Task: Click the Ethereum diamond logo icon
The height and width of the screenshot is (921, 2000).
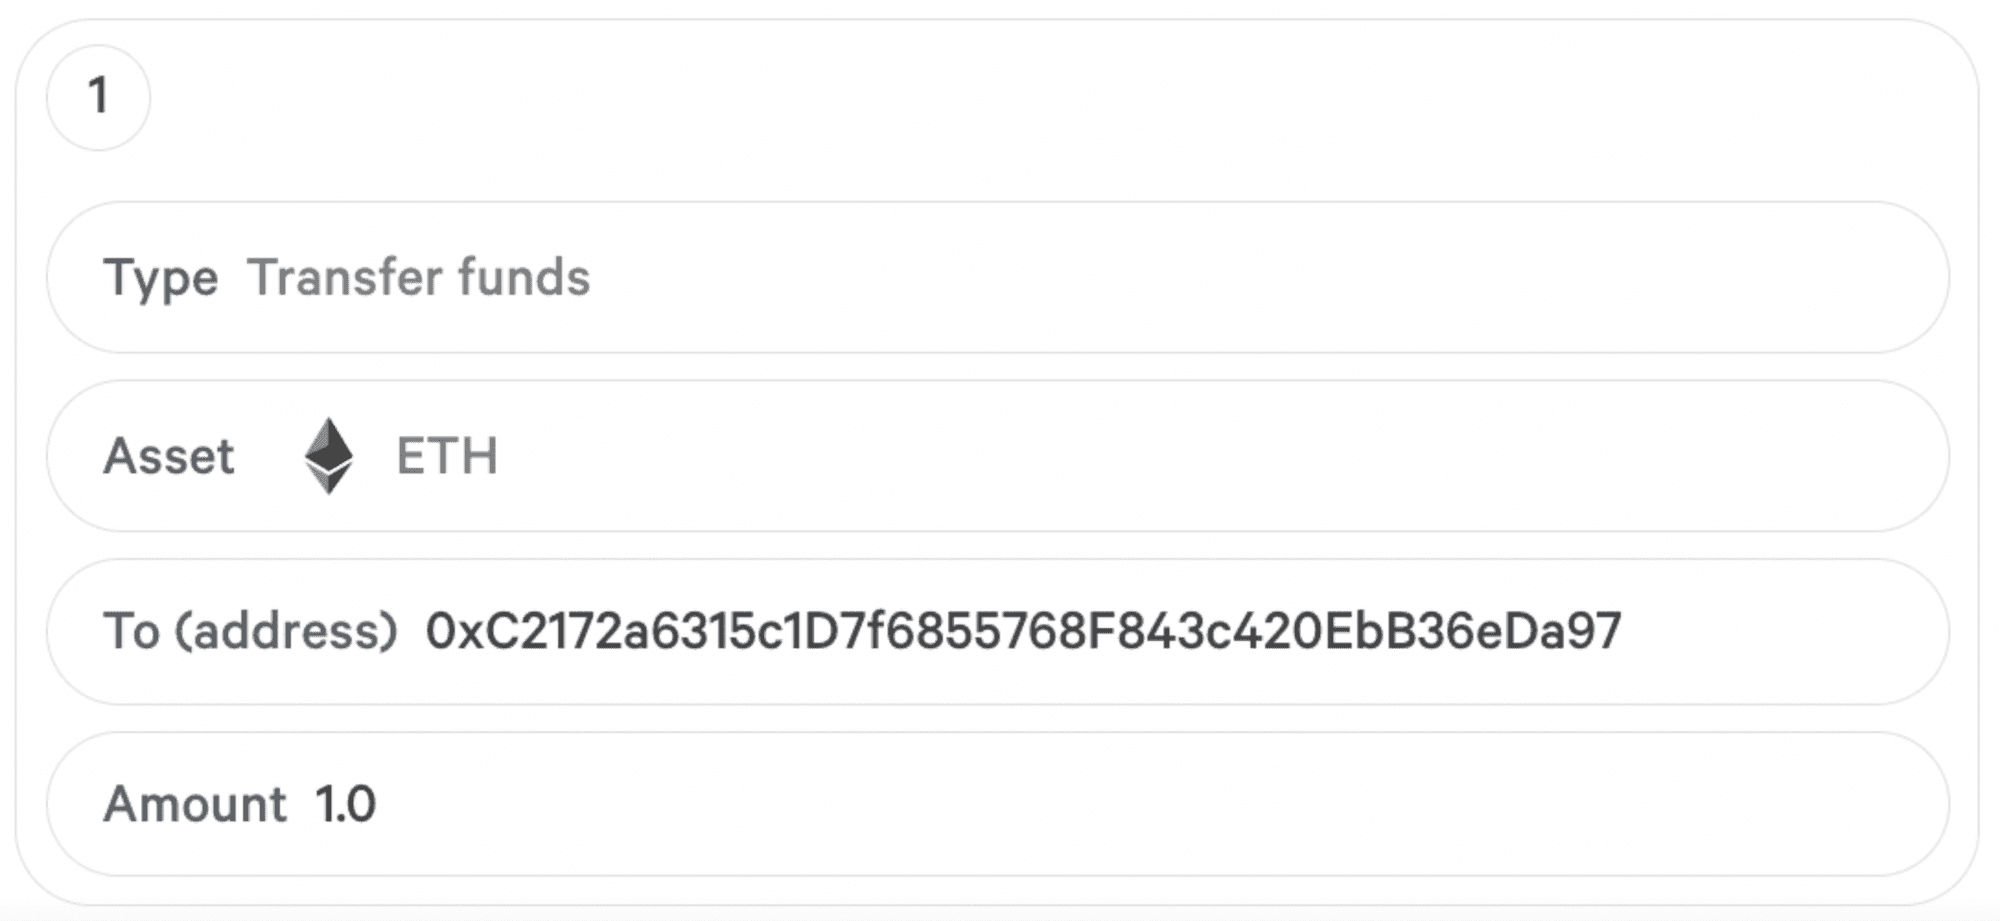Action: pyautogui.click(x=329, y=456)
